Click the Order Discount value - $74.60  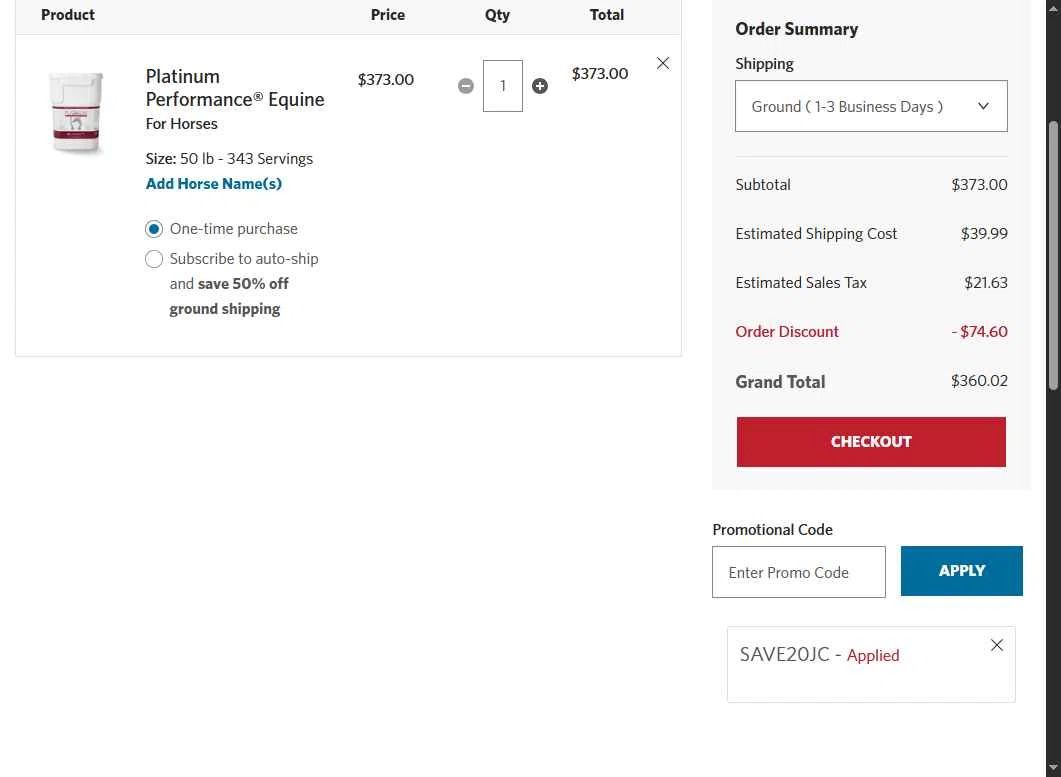[x=979, y=332]
